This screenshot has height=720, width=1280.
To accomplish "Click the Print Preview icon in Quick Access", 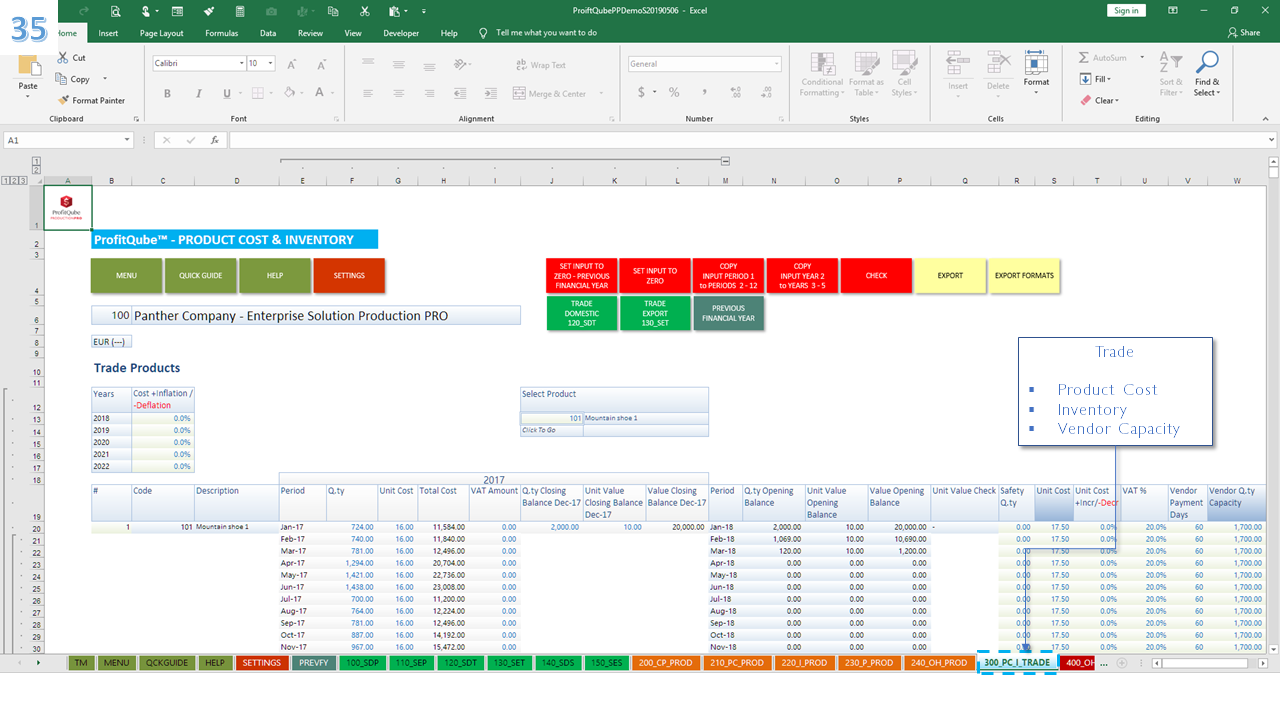I will click(x=116, y=11).
